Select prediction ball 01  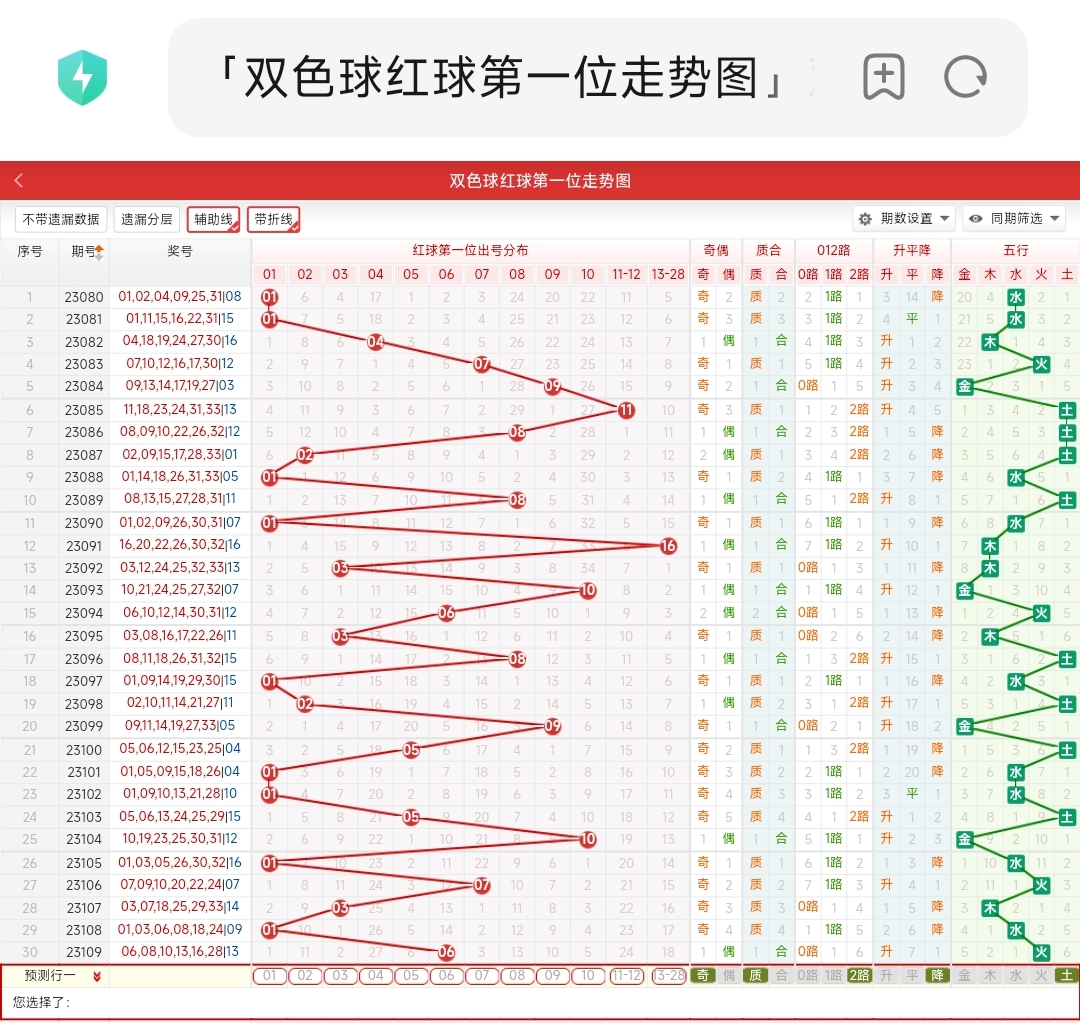tap(269, 975)
